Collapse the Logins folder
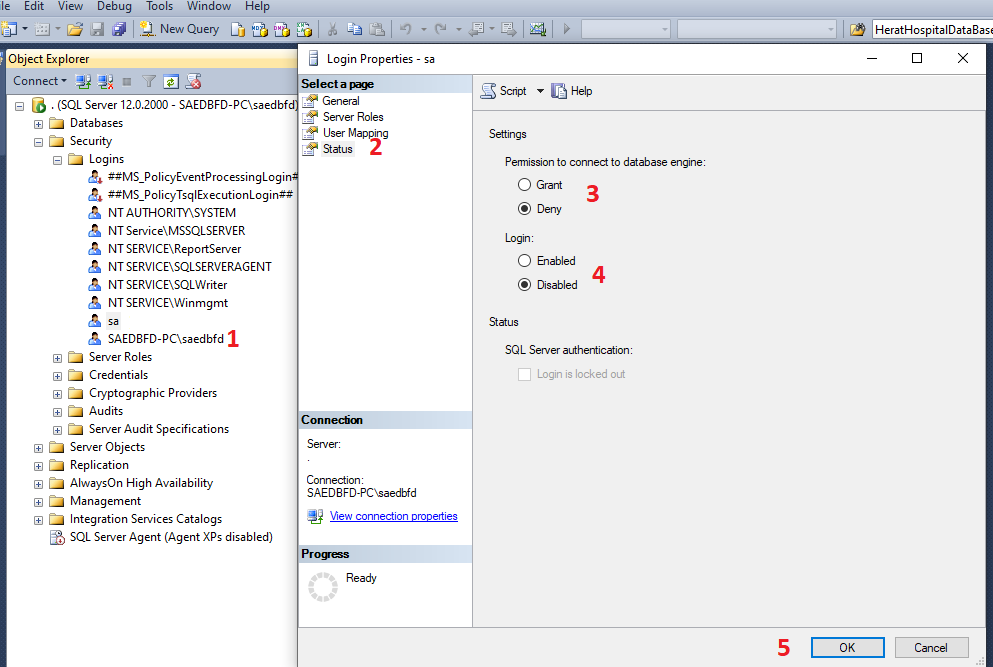The height and width of the screenshot is (667, 993). [58, 160]
